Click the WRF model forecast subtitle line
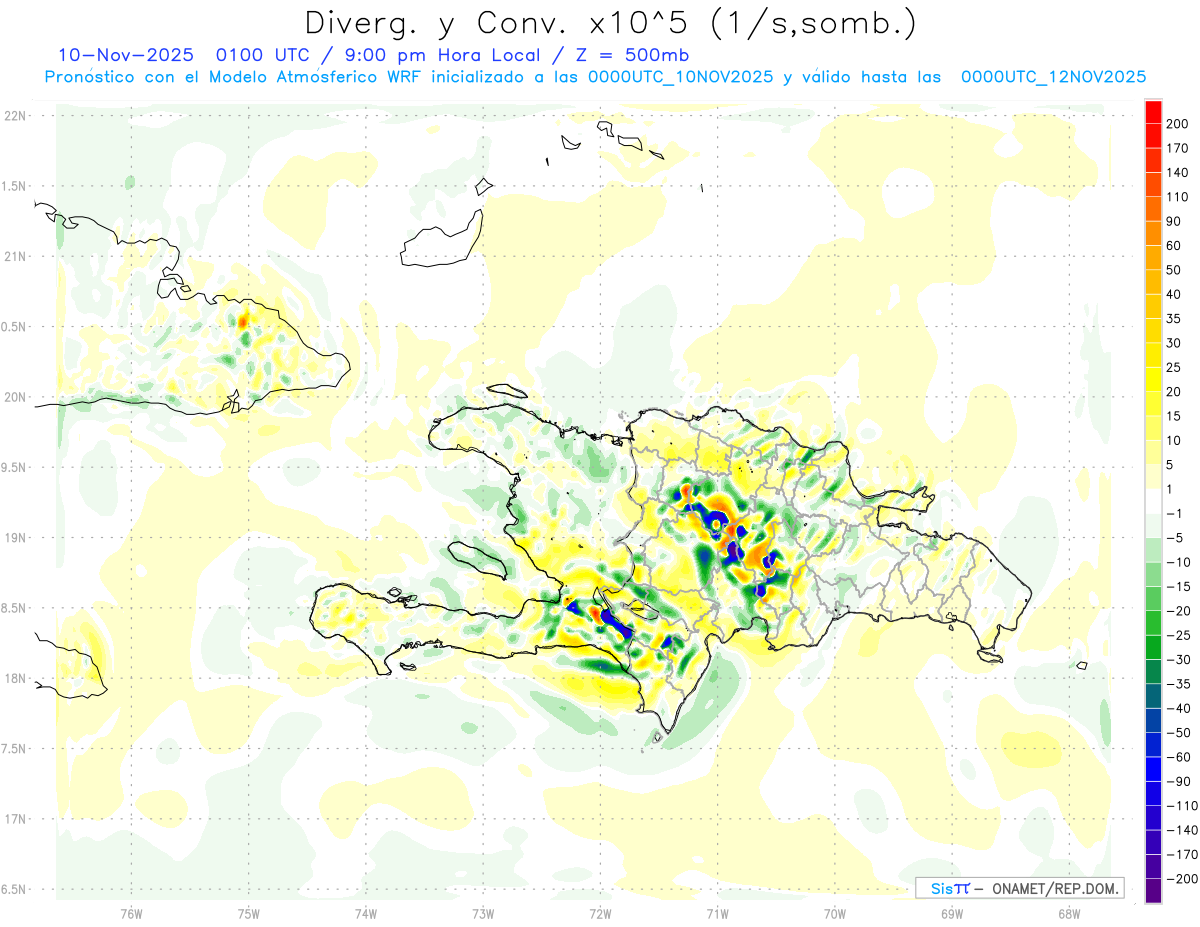This screenshot has width=1200, height=927. (595, 76)
